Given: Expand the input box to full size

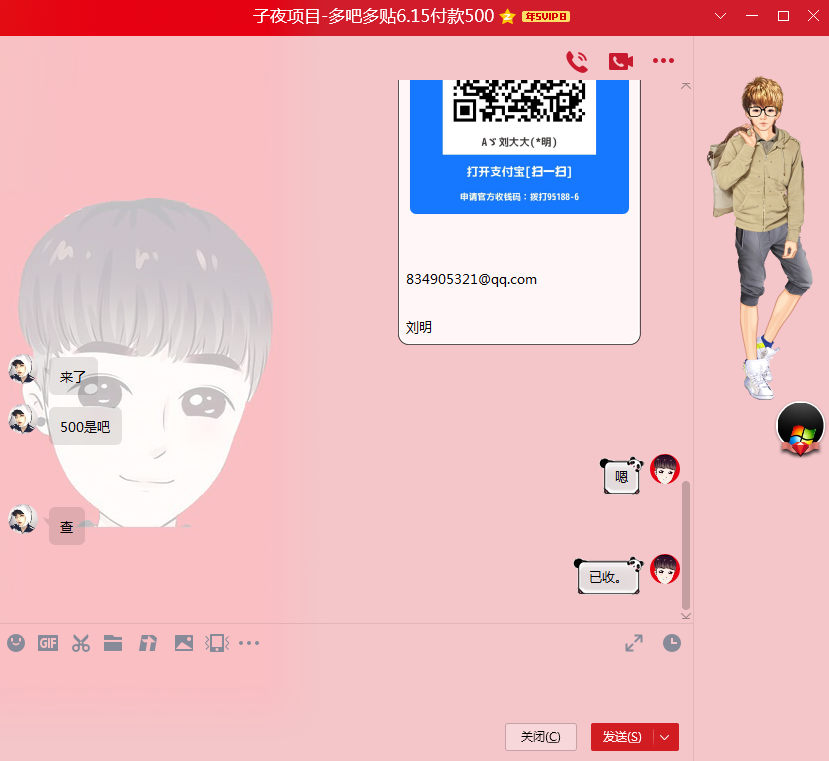Looking at the screenshot, I should click(x=634, y=643).
